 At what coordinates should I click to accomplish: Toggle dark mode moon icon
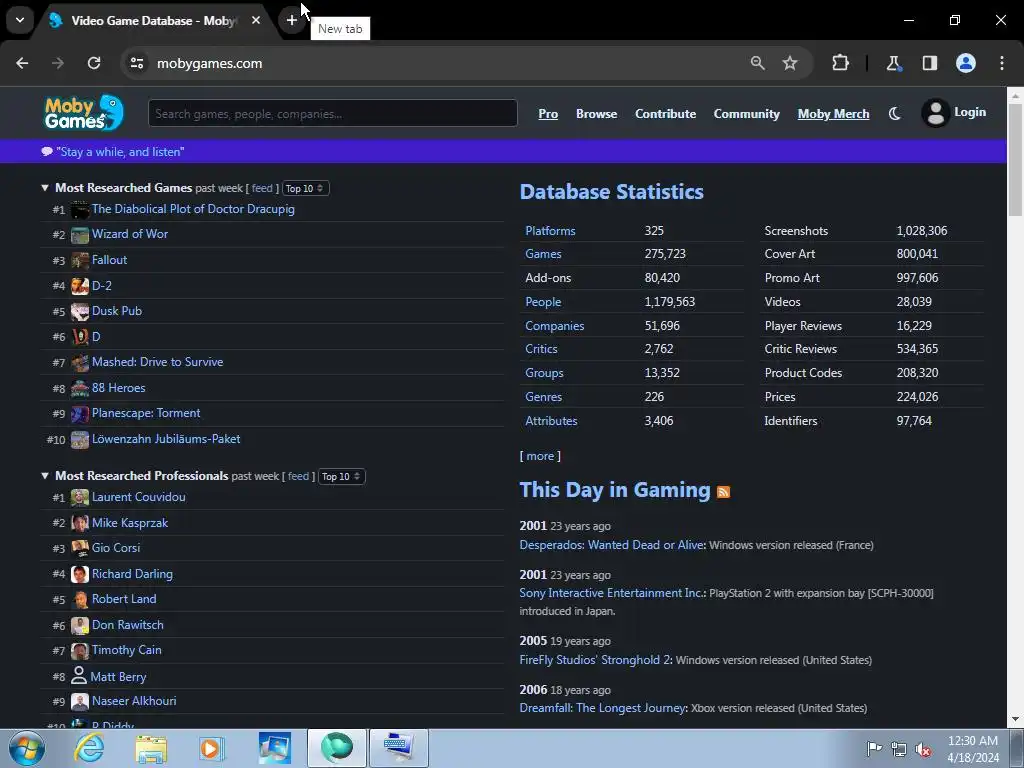[895, 114]
